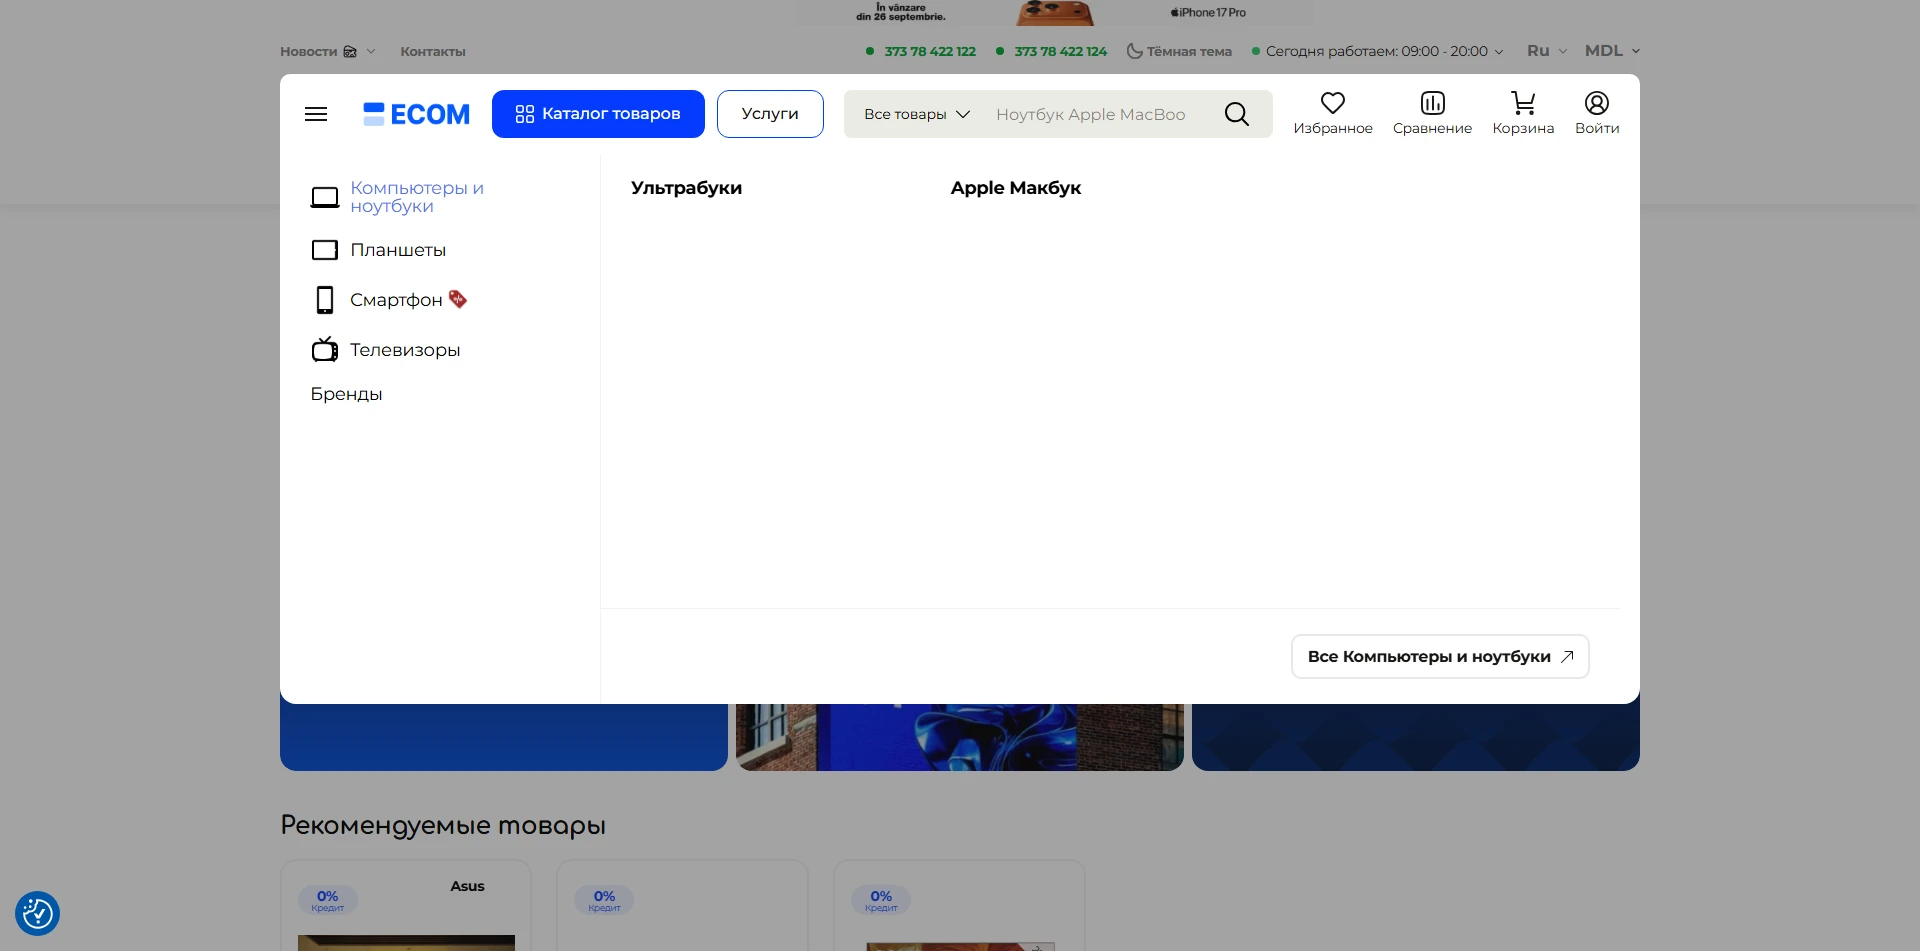Viewport: 1920px width, 951px height.
Task: Toggle Тёмная тема dark theme
Action: click(x=1179, y=51)
